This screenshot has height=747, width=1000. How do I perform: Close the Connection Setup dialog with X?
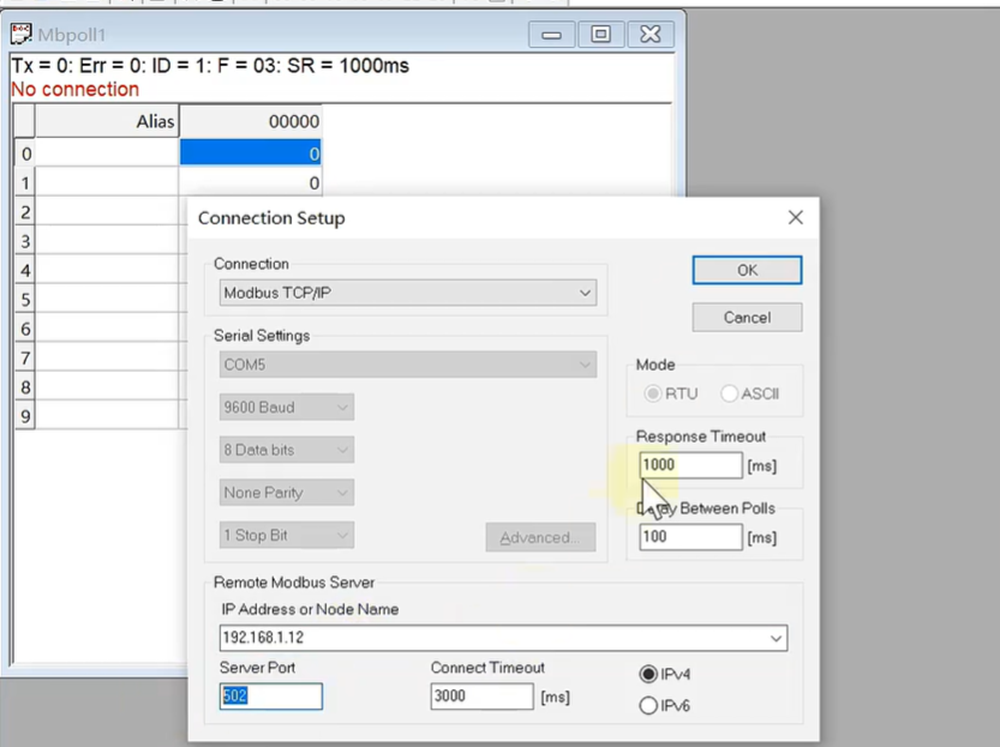(795, 218)
